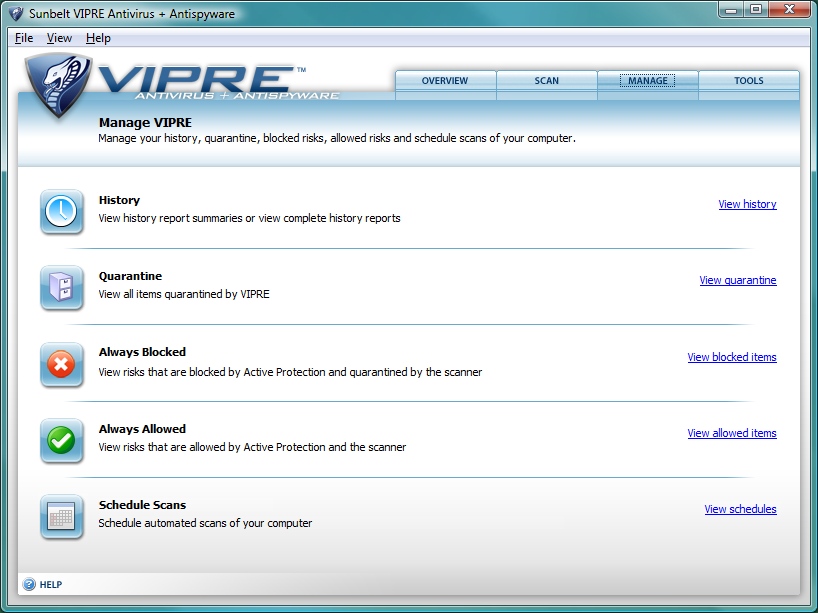
Task: Click the Always Allowed green checkmark icon
Action: 61,440
